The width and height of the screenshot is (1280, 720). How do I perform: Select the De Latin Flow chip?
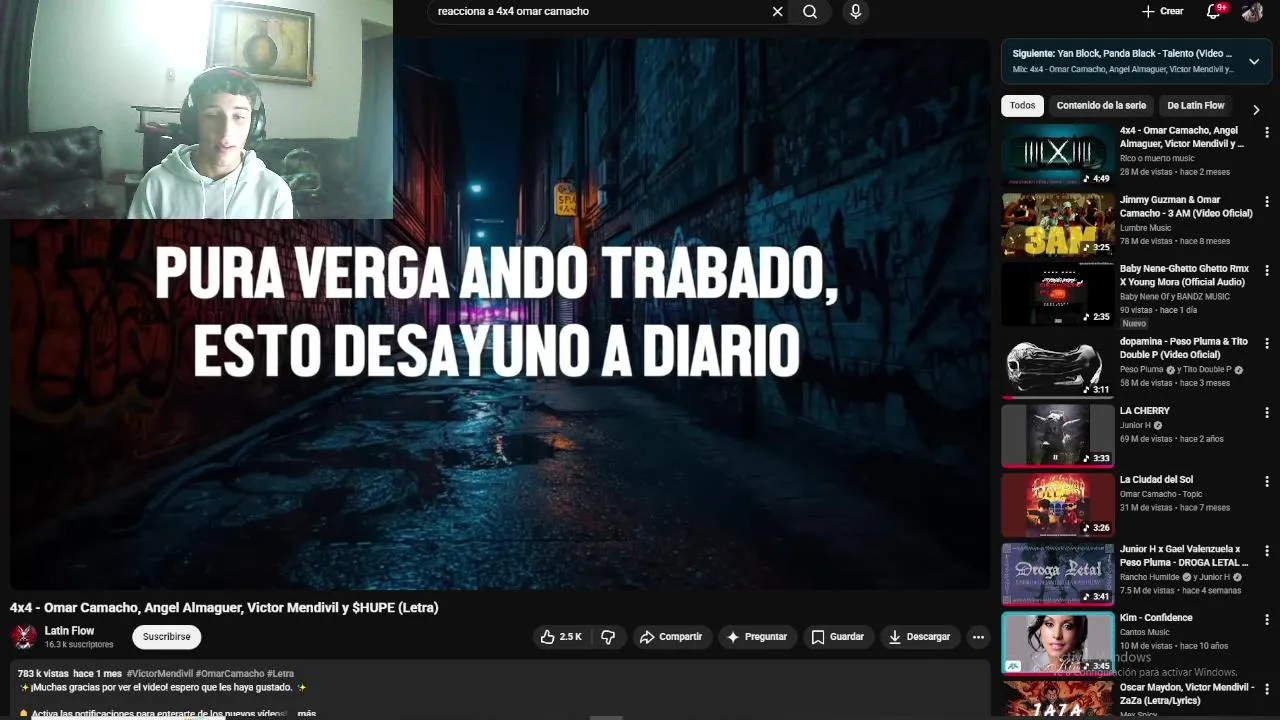[1195, 106]
